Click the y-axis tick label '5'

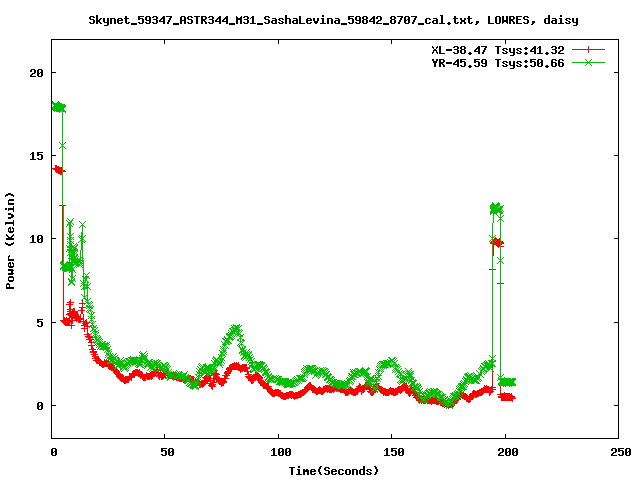(40, 323)
